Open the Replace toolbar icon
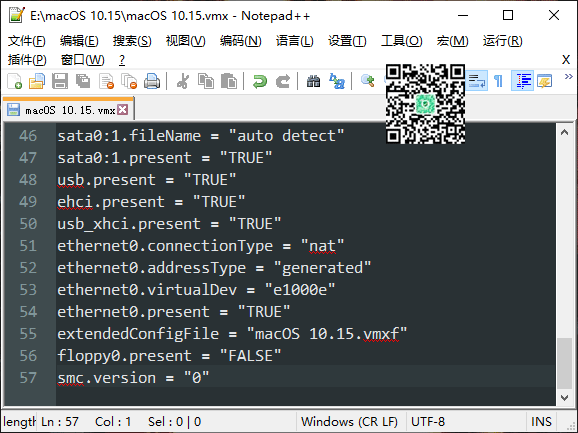This screenshot has height=433, width=578. tap(337, 81)
